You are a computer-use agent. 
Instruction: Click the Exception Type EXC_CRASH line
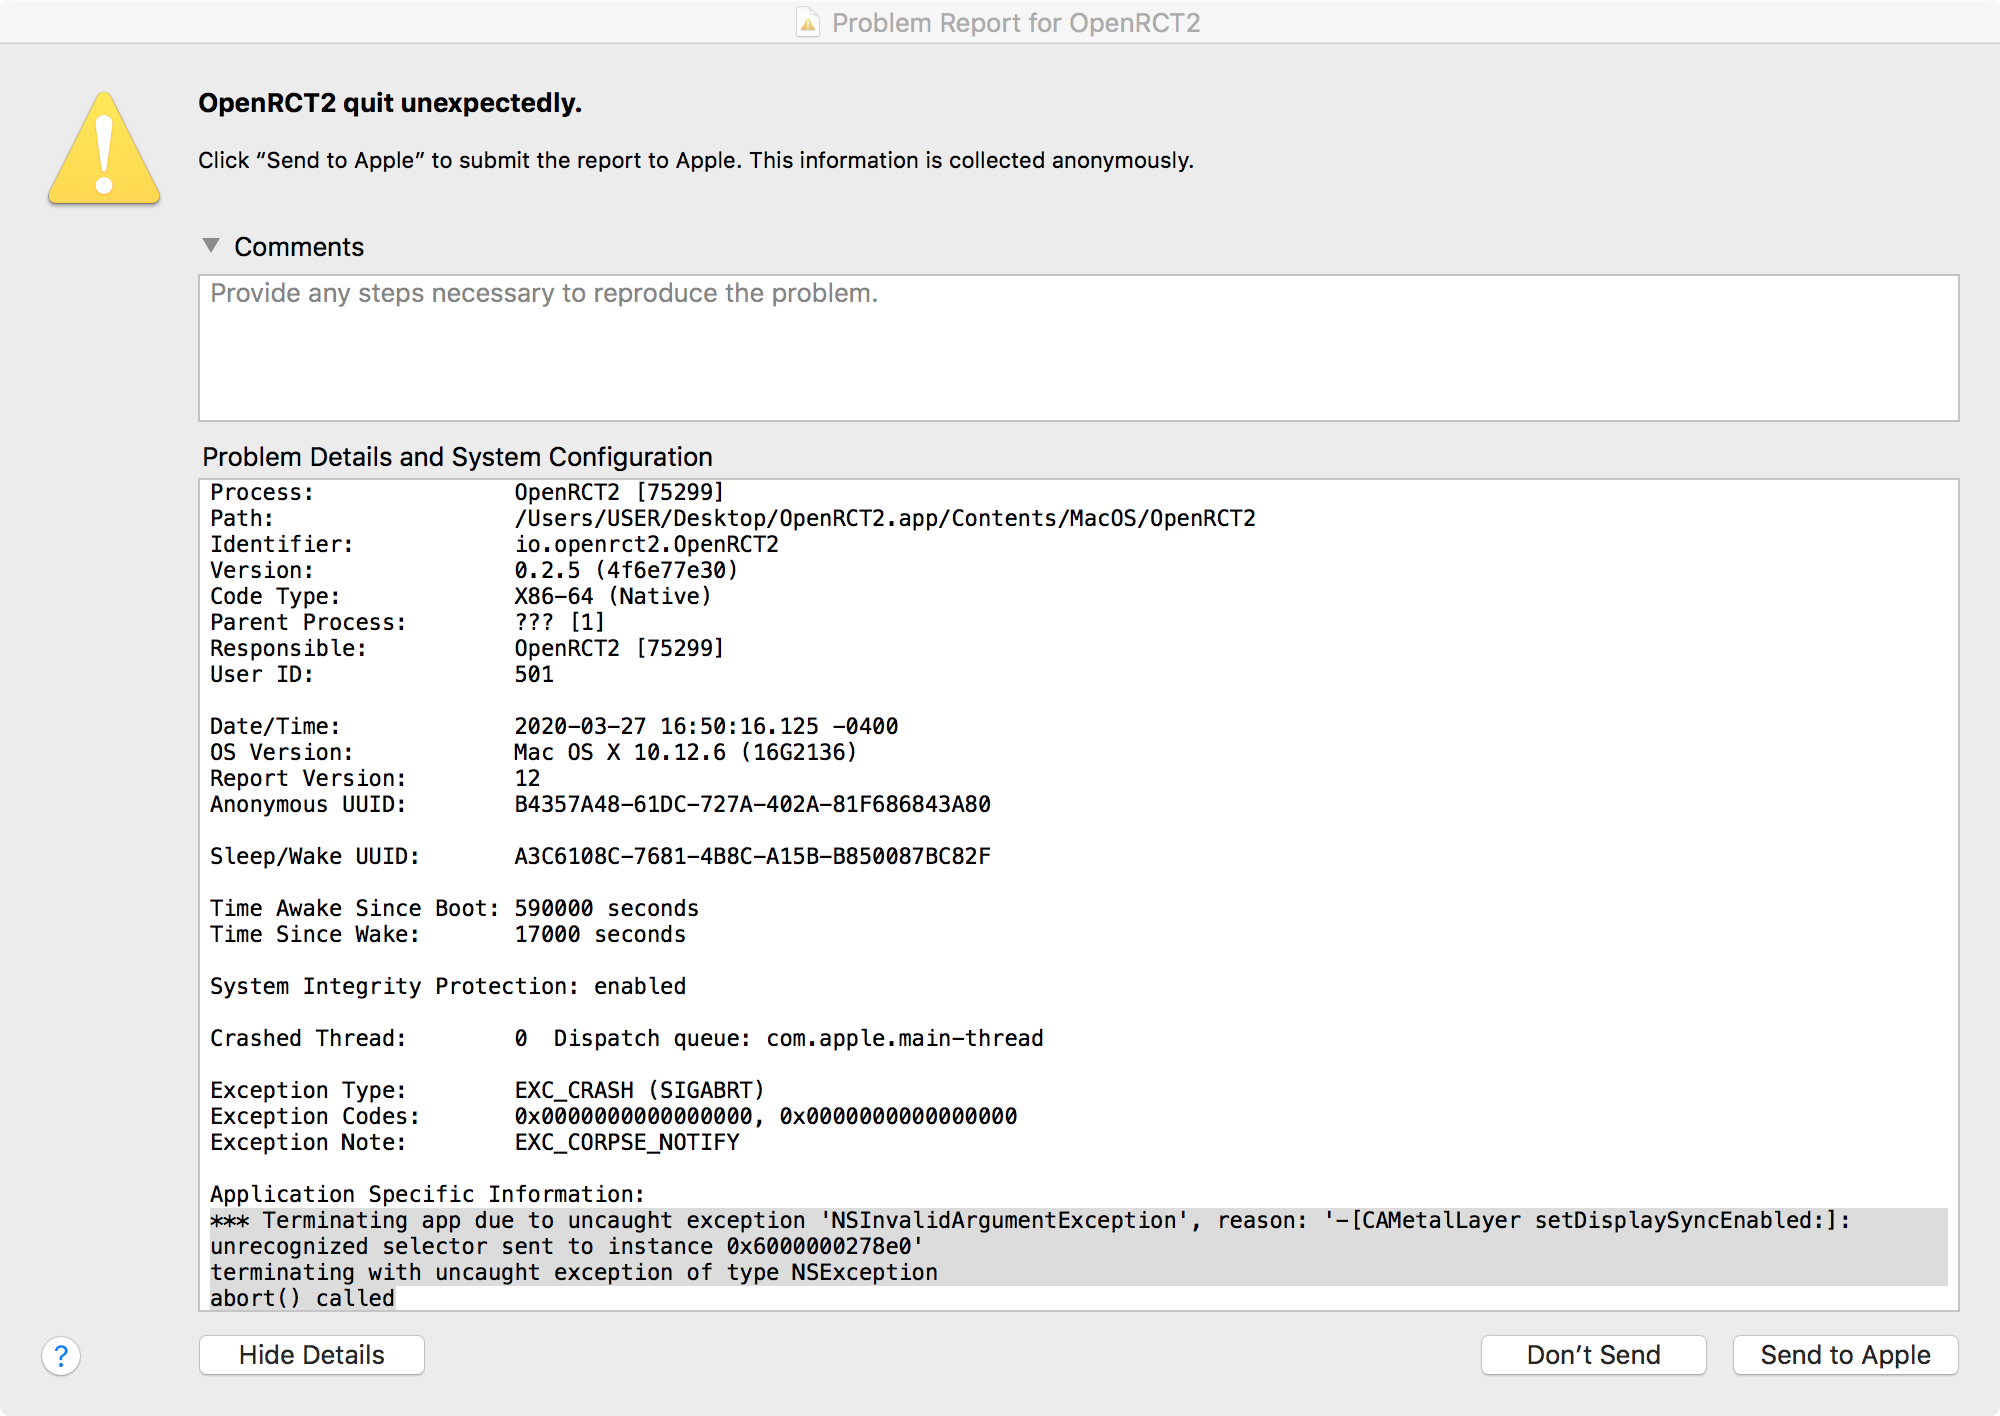pos(638,1090)
